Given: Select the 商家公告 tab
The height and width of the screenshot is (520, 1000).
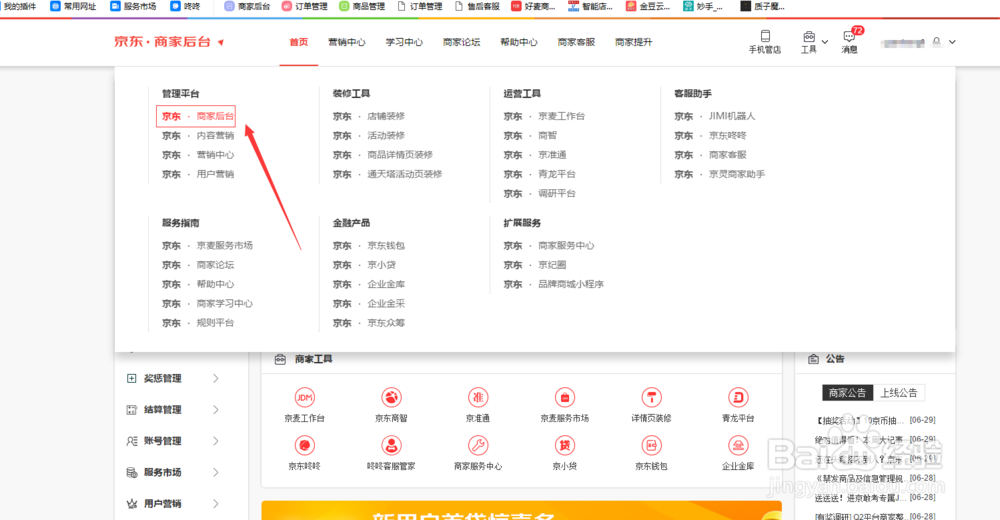Looking at the screenshot, I should pyautogui.click(x=848, y=393).
